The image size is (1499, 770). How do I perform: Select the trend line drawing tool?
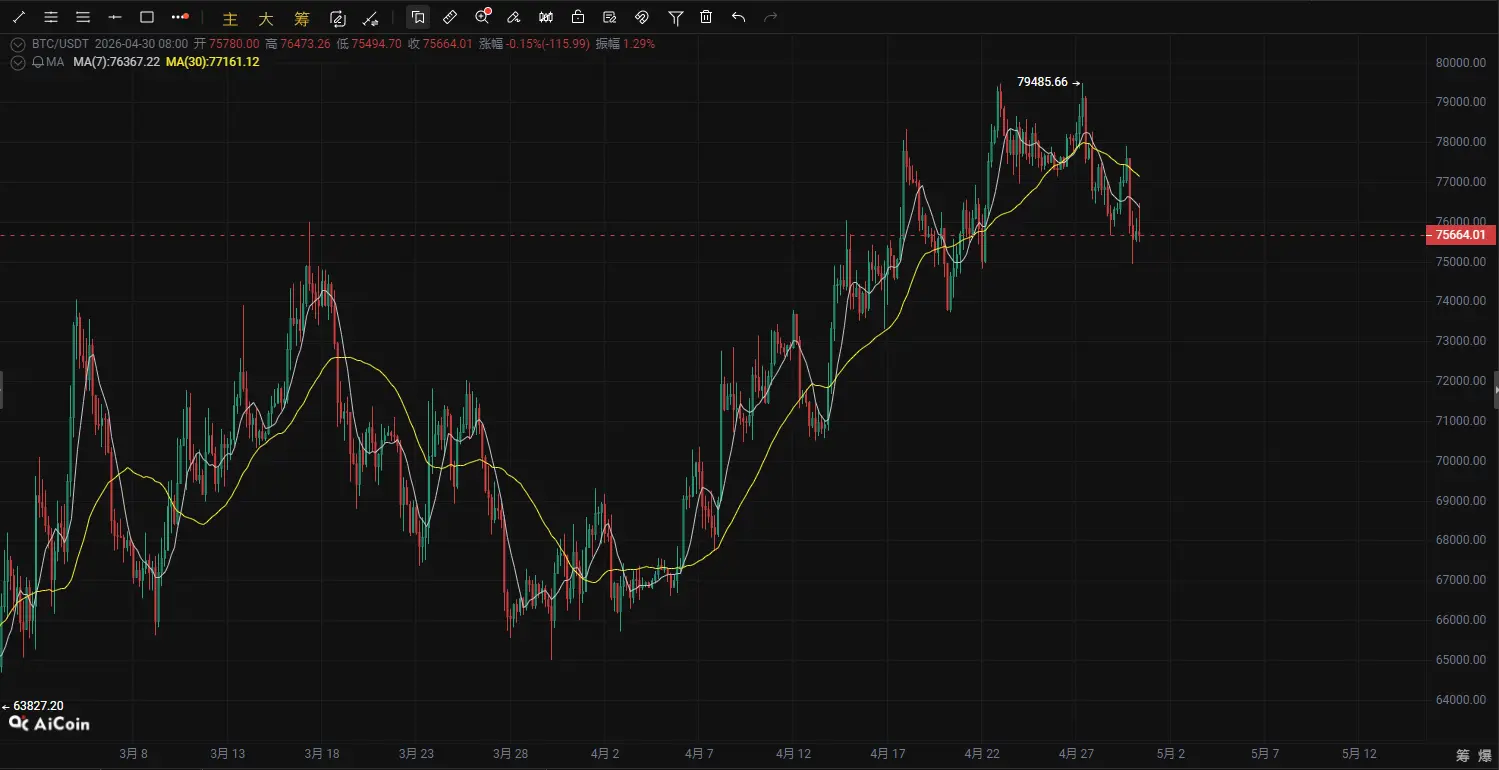19,17
